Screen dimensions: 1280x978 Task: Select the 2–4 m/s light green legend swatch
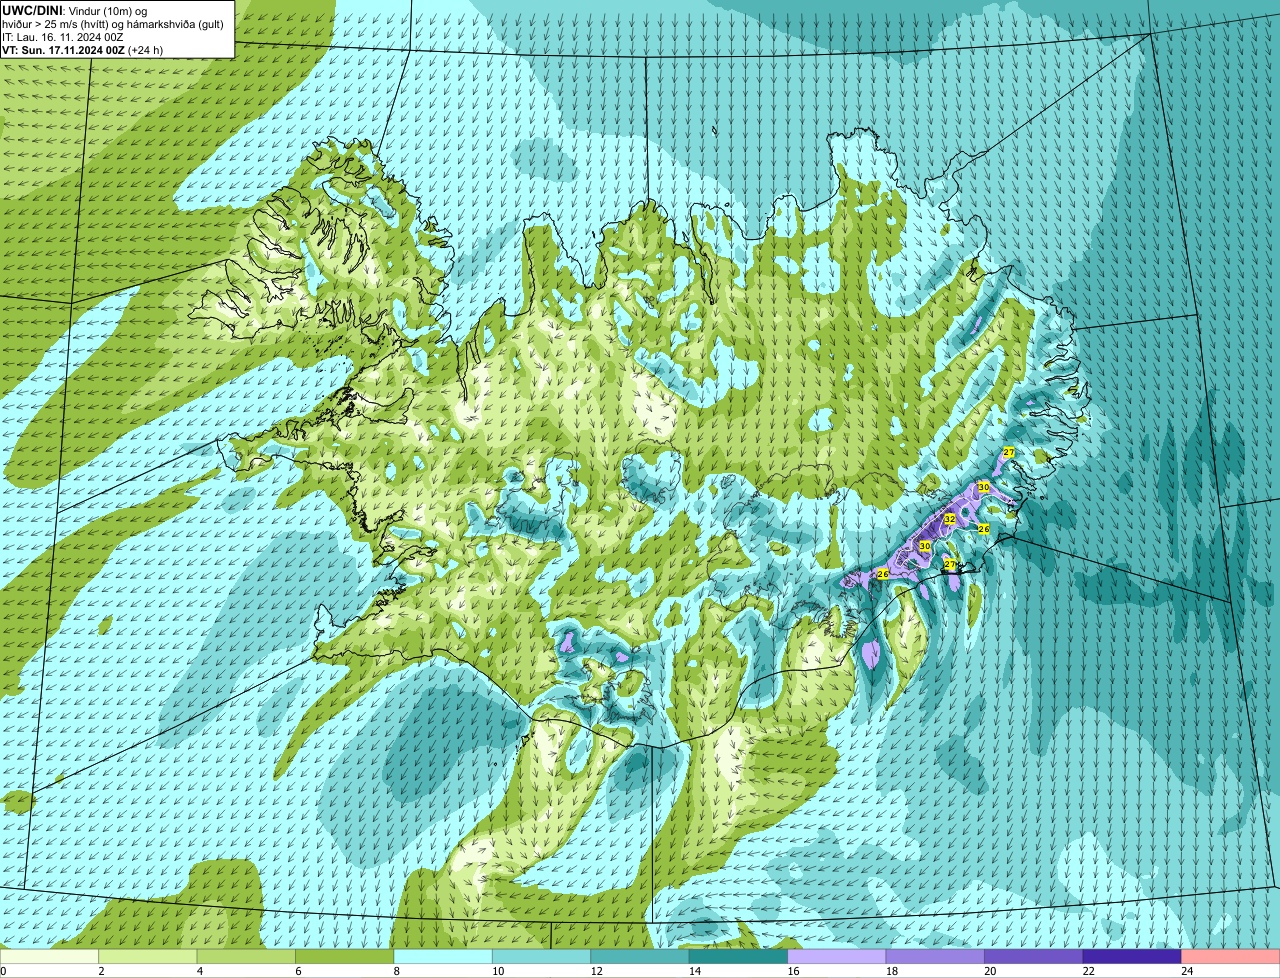click(x=149, y=956)
